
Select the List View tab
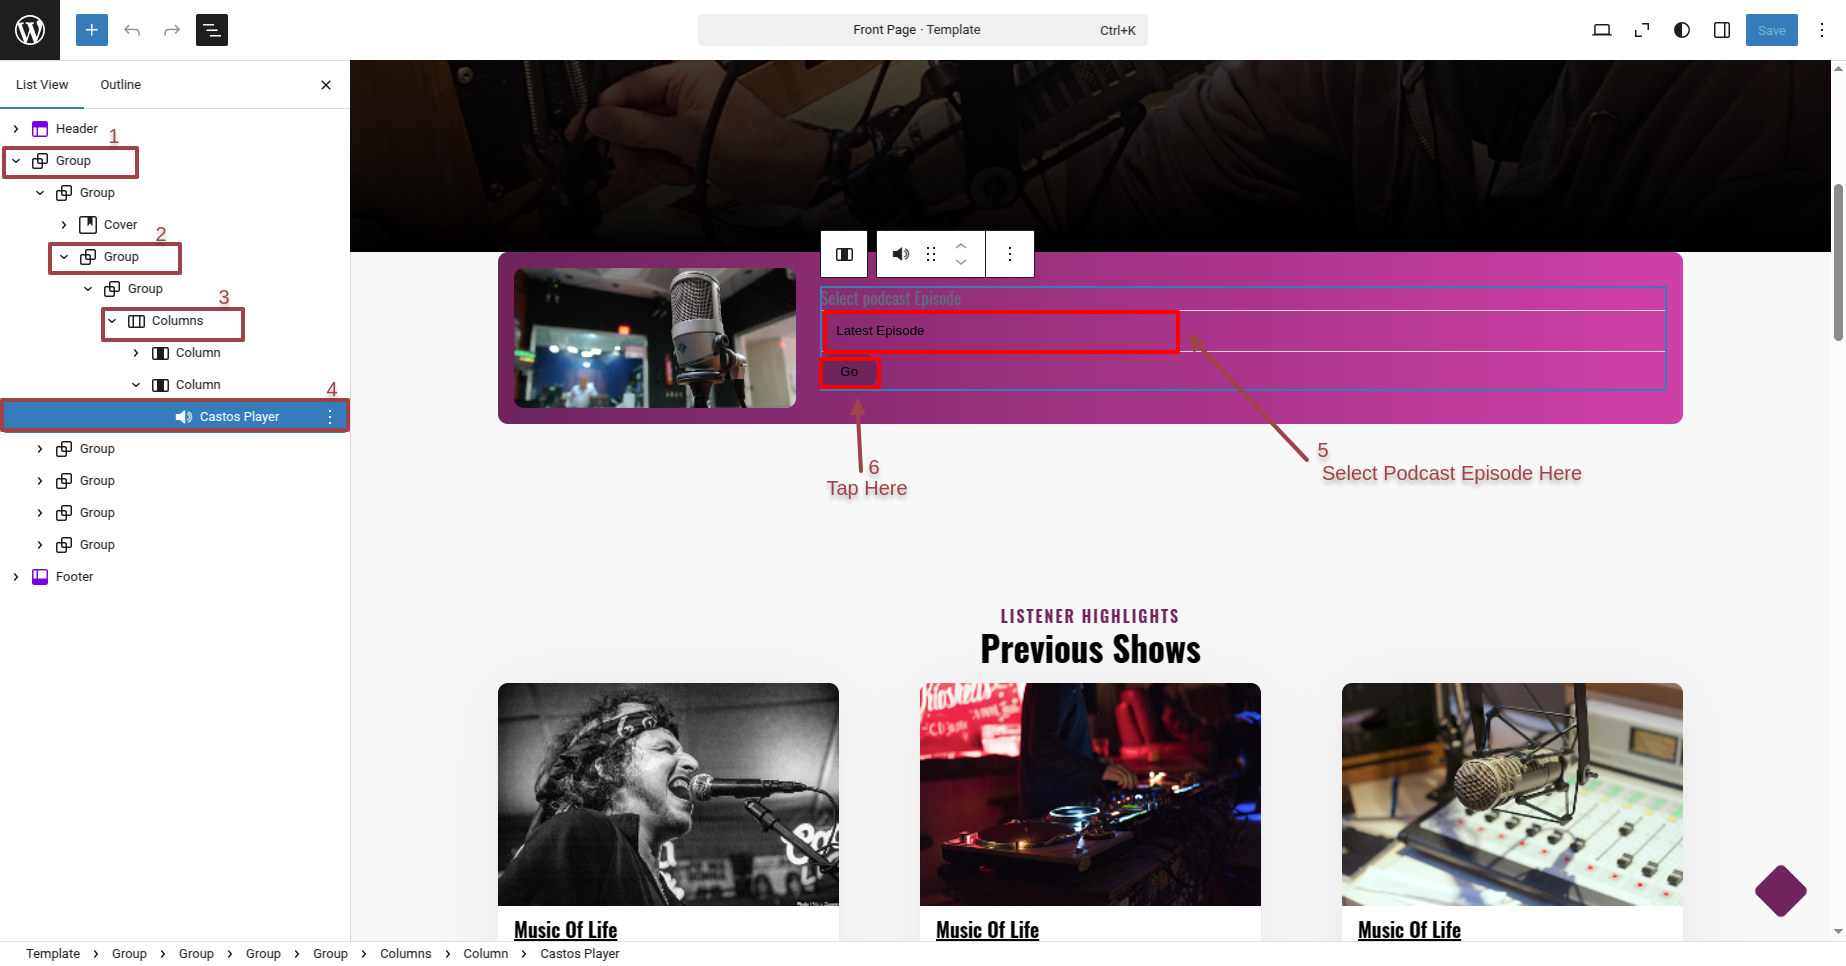[x=42, y=85]
